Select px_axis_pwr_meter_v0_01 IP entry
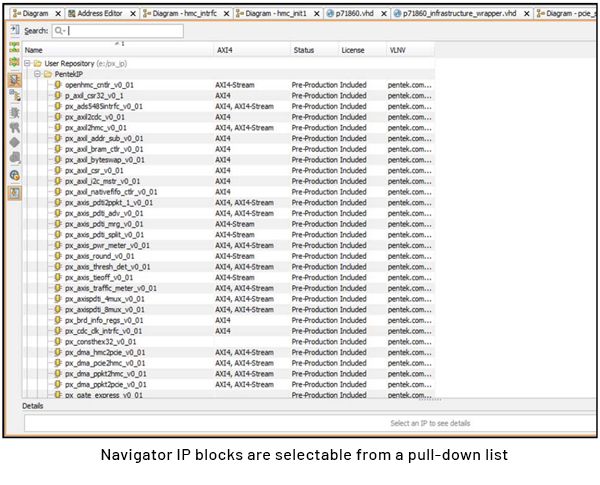 tap(107, 245)
